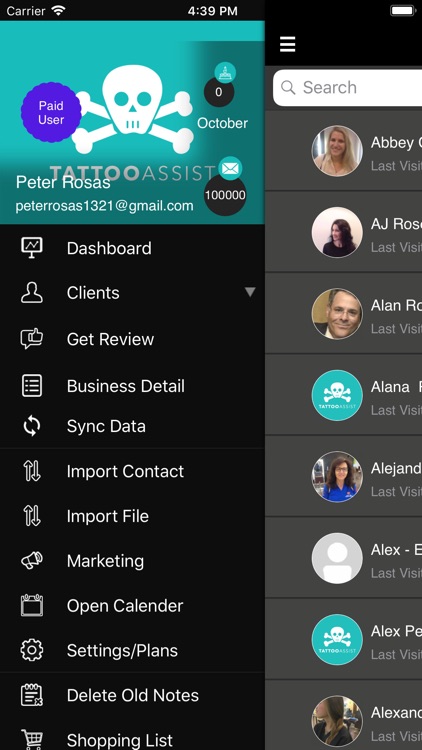This screenshot has height=750, width=422.
Task: Tap peterrosas1321@gmail.com email text
Action: pos(104,206)
